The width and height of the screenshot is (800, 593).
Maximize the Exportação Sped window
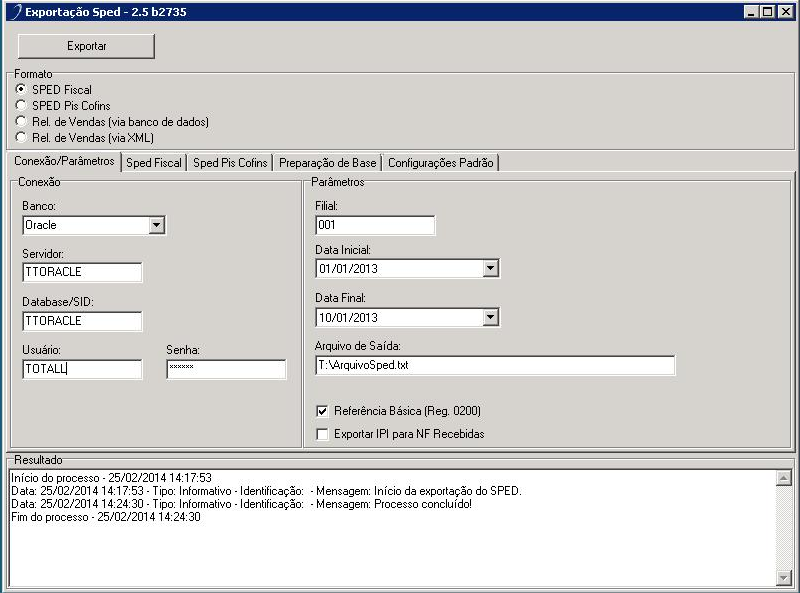tap(767, 12)
